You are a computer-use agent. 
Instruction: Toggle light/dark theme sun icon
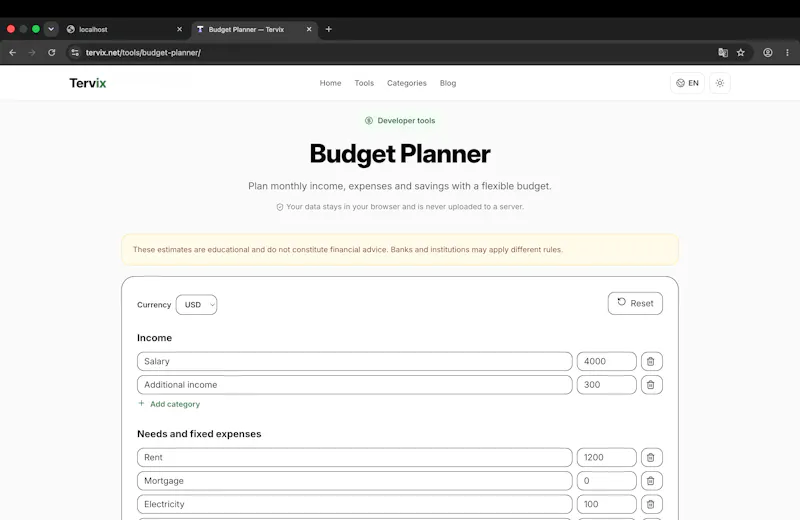(719, 83)
